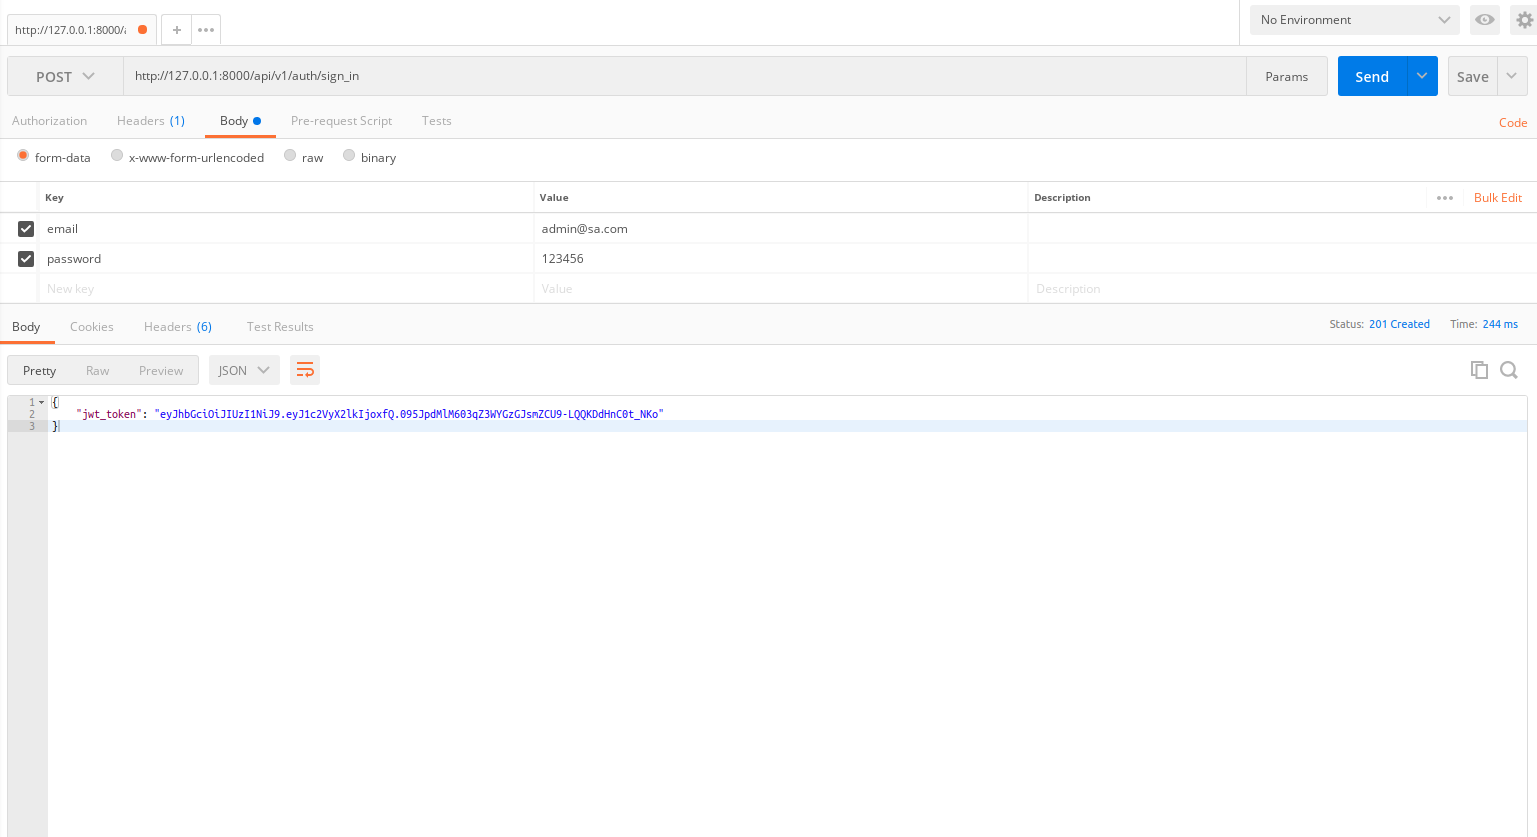The width and height of the screenshot is (1537, 837).
Task: Toggle line wrap in response viewer
Action: point(305,370)
